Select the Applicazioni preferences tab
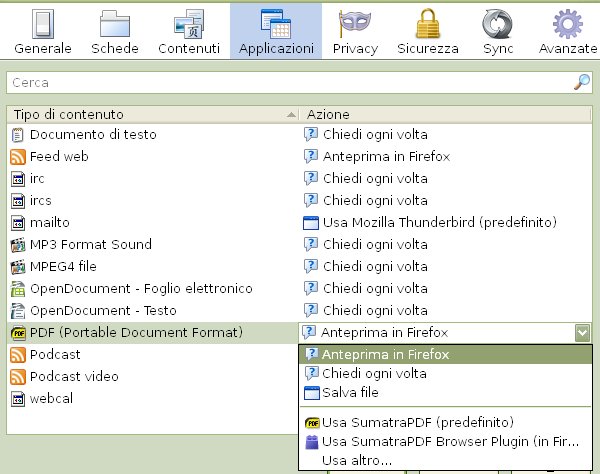The height and width of the screenshot is (474, 600). (276, 32)
